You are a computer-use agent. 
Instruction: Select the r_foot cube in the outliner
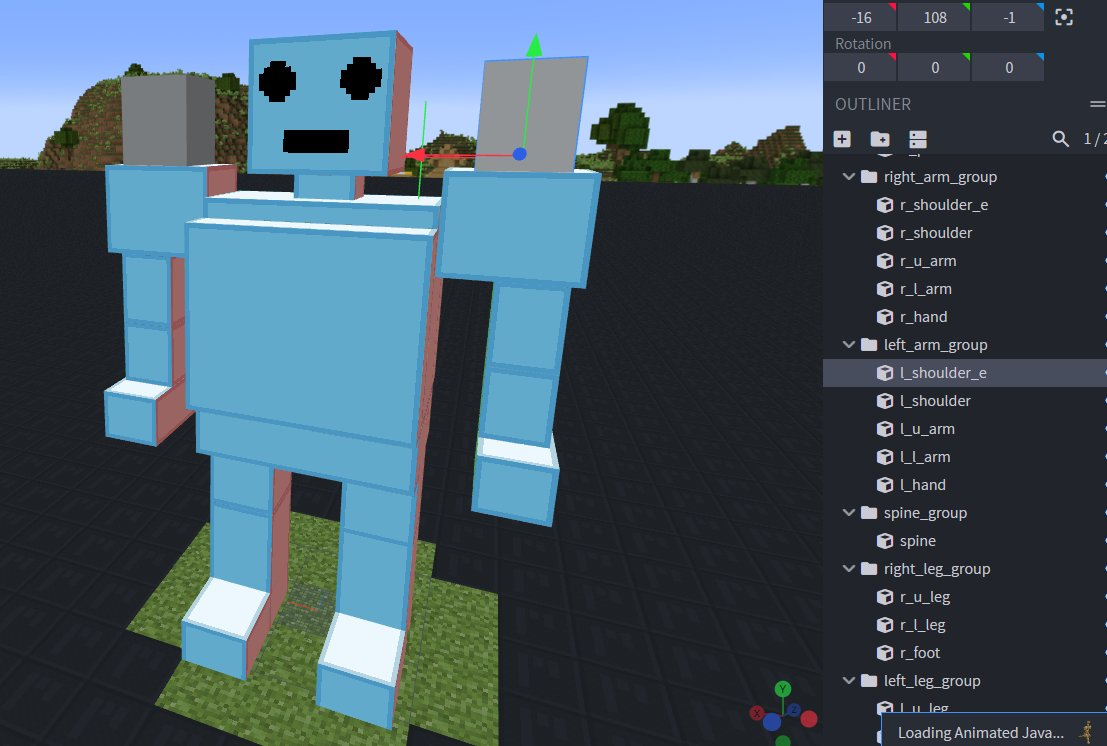pos(916,652)
